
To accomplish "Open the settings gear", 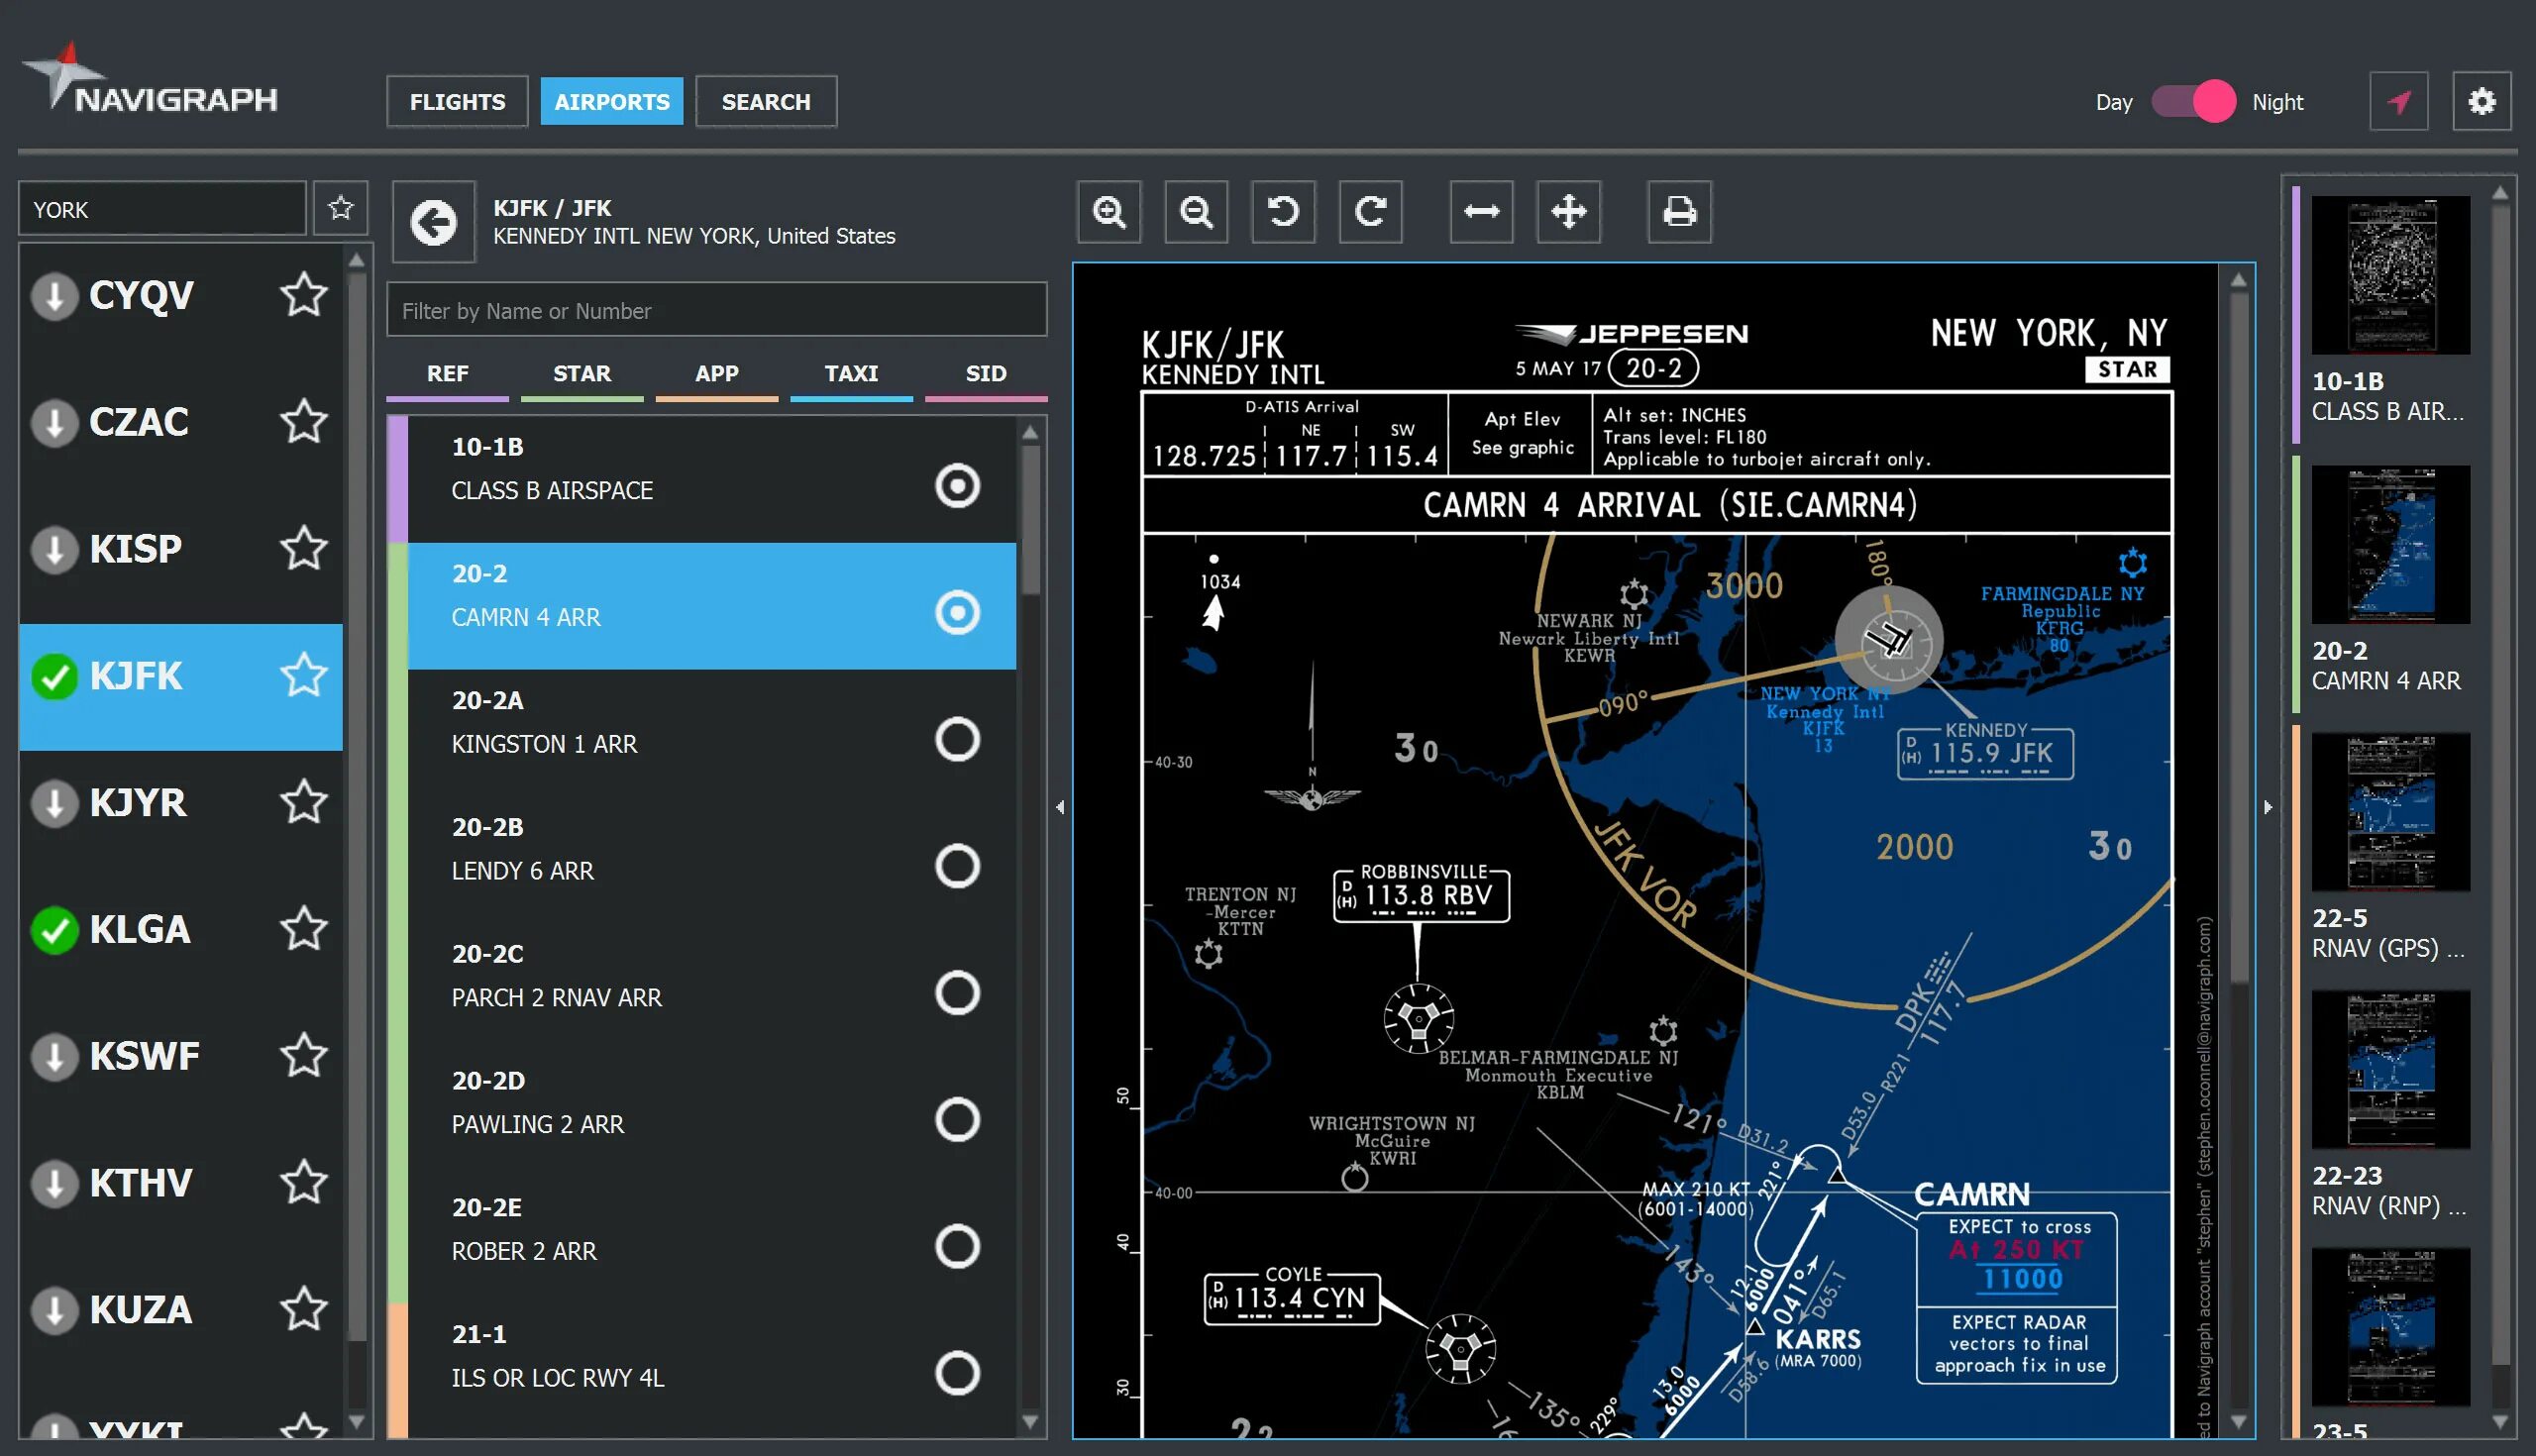I will click(2481, 102).
